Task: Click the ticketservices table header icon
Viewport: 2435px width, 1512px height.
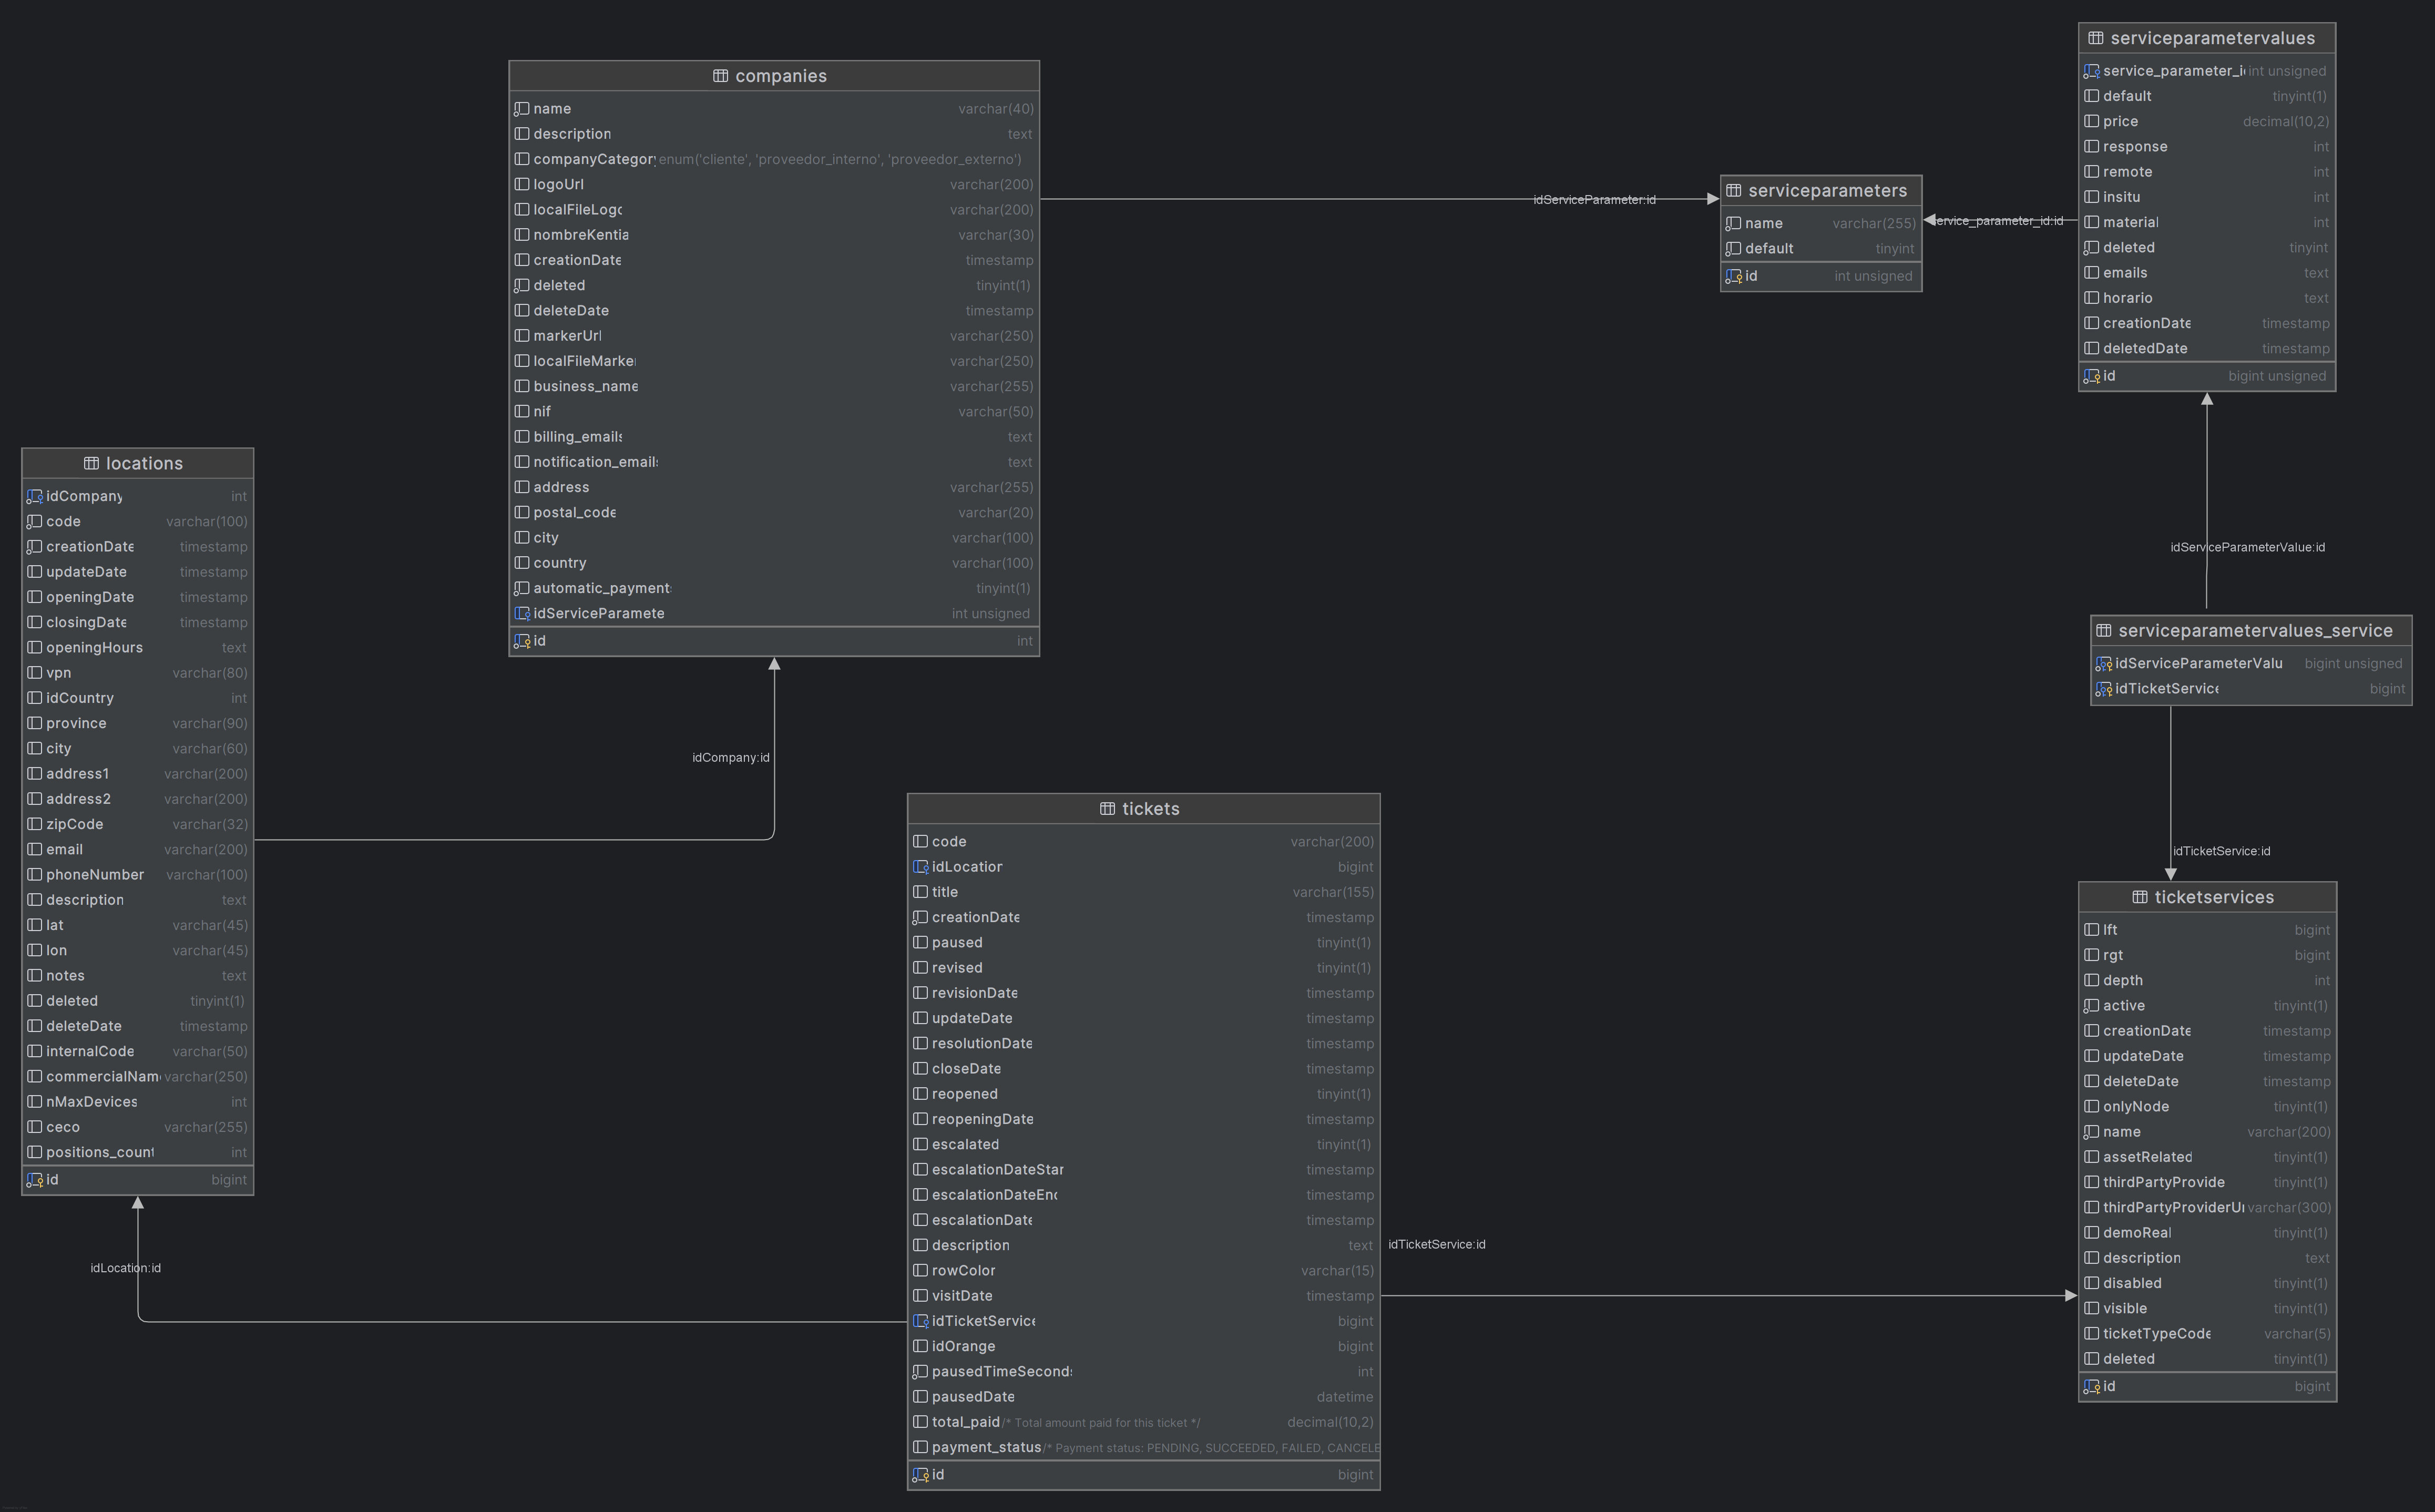Action: point(2139,897)
